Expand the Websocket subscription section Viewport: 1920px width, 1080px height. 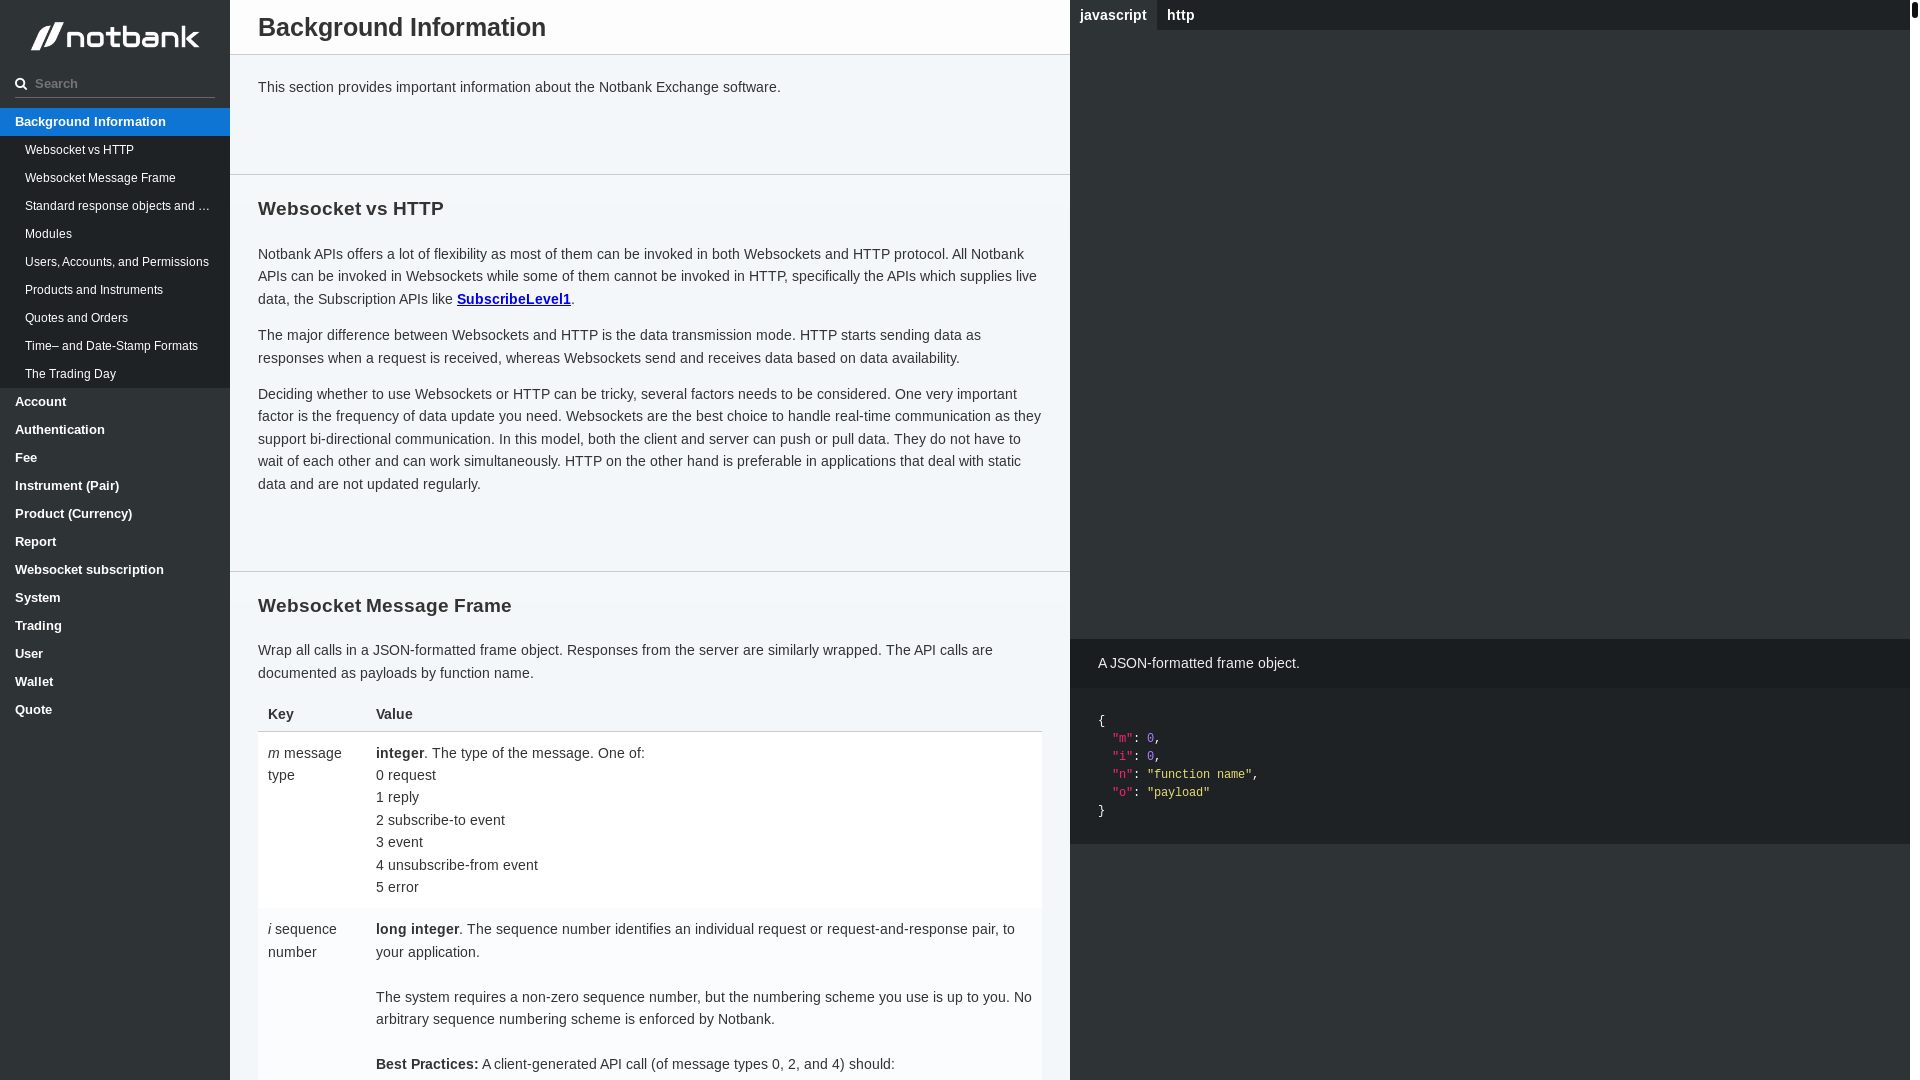[x=115, y=570]
